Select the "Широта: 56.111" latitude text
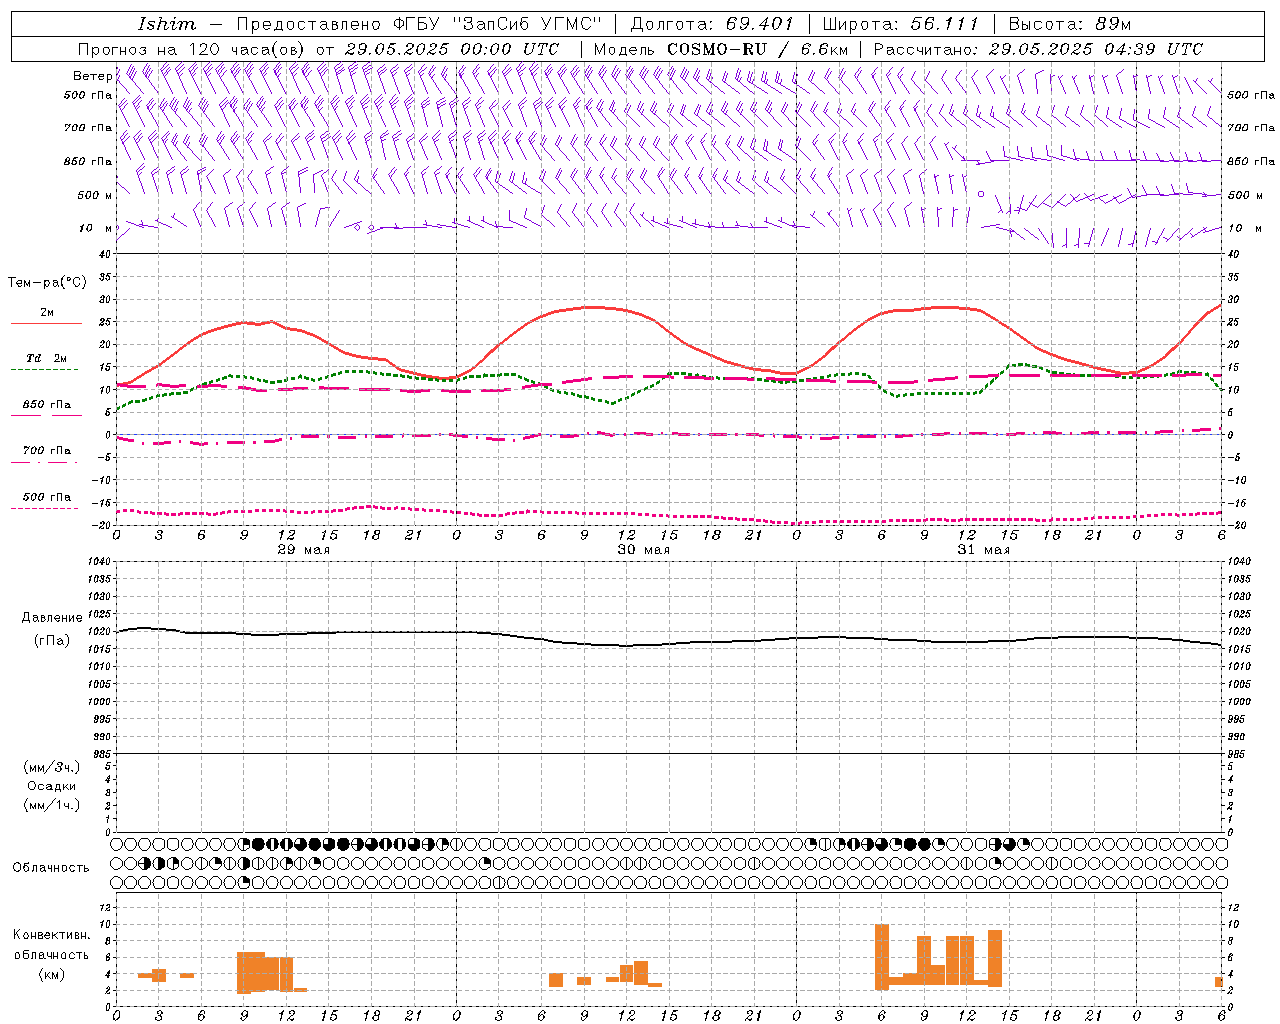 coord(900,24)
